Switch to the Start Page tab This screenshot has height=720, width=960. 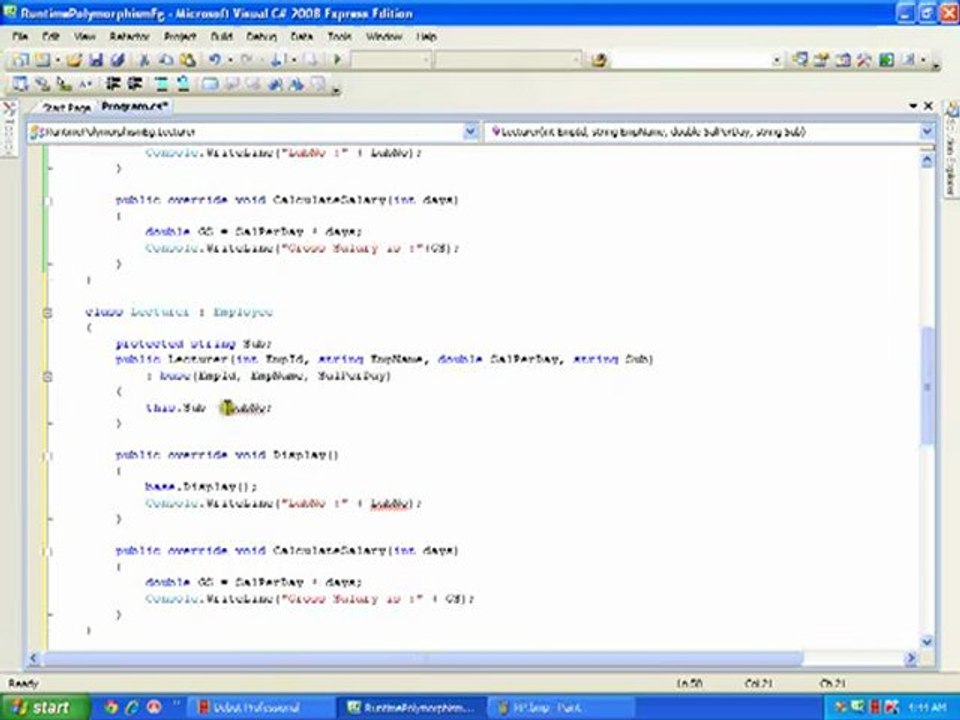click(67, 107)
